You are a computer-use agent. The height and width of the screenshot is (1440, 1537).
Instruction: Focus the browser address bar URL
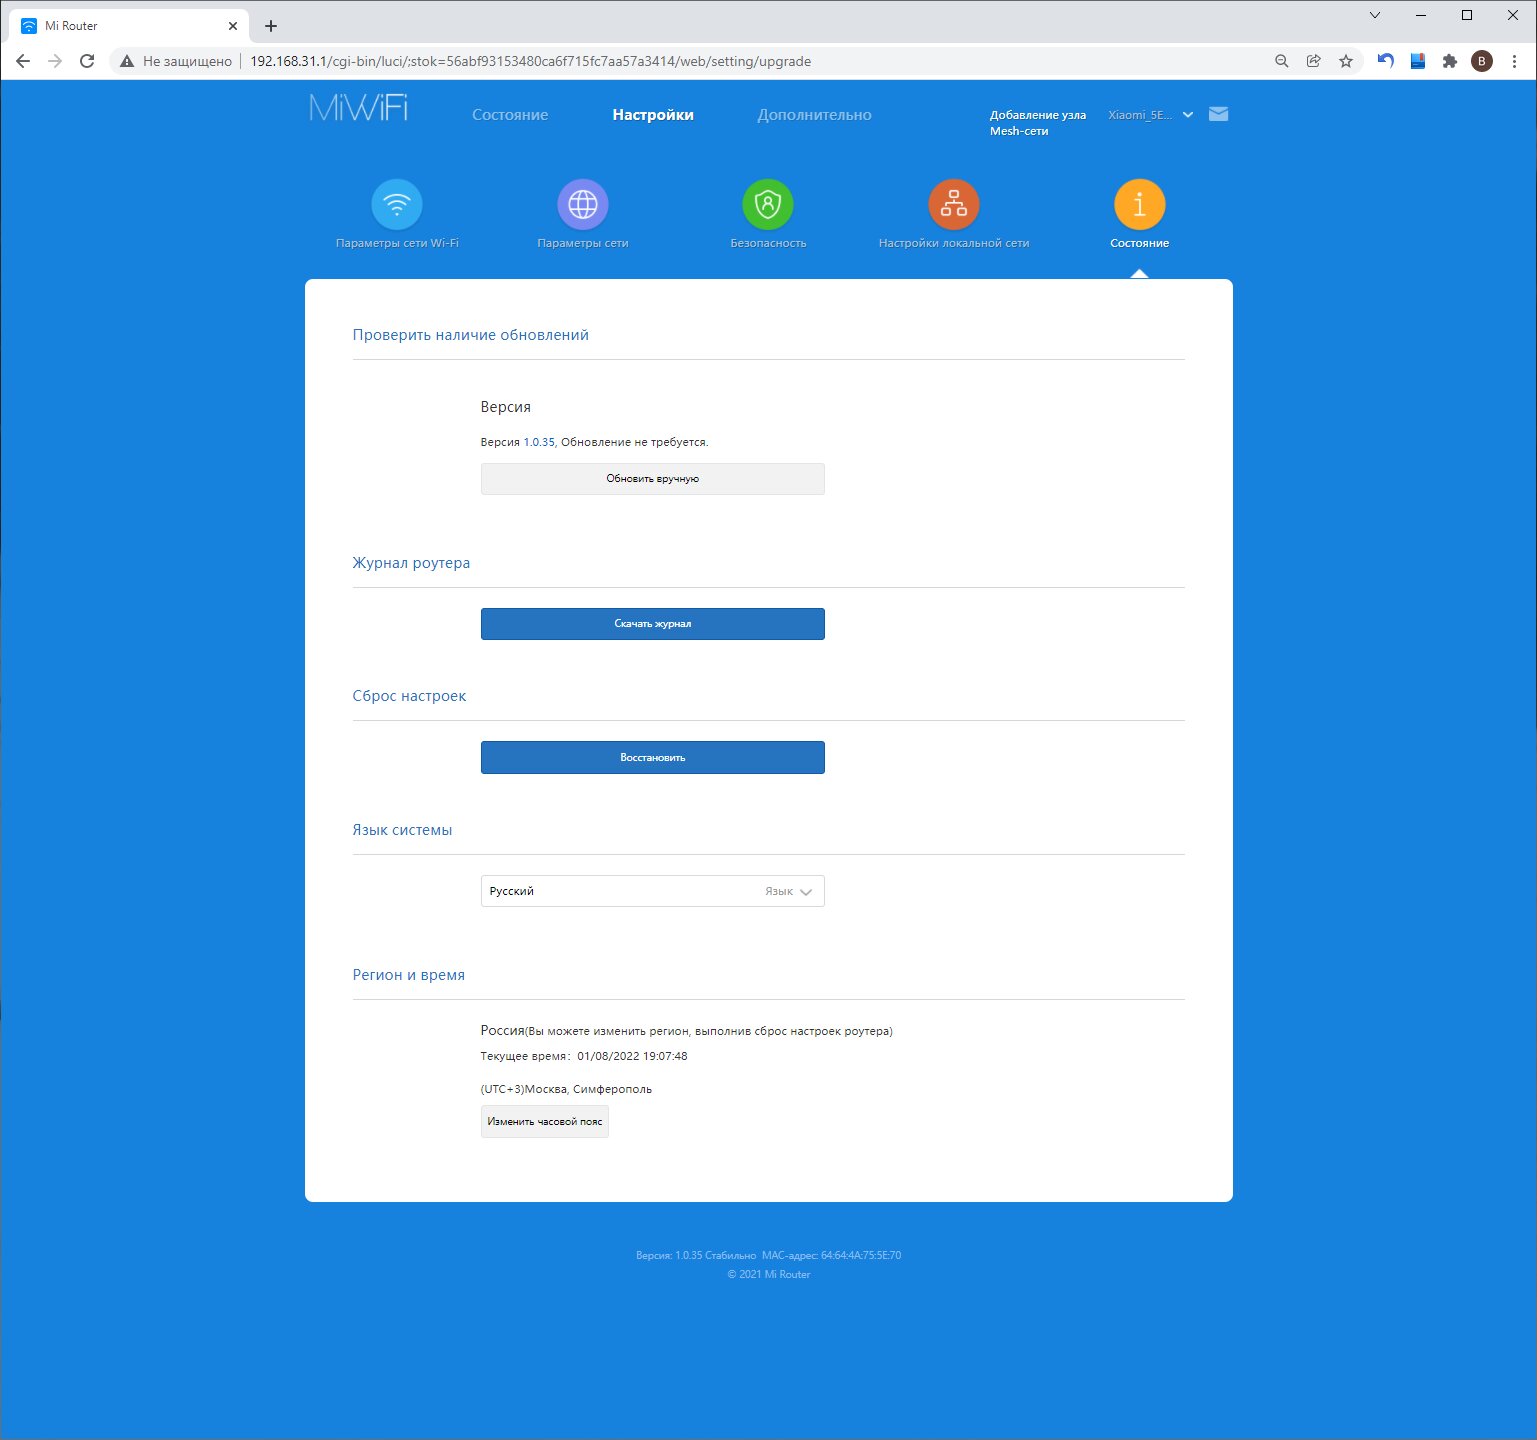tap(530, 61)
